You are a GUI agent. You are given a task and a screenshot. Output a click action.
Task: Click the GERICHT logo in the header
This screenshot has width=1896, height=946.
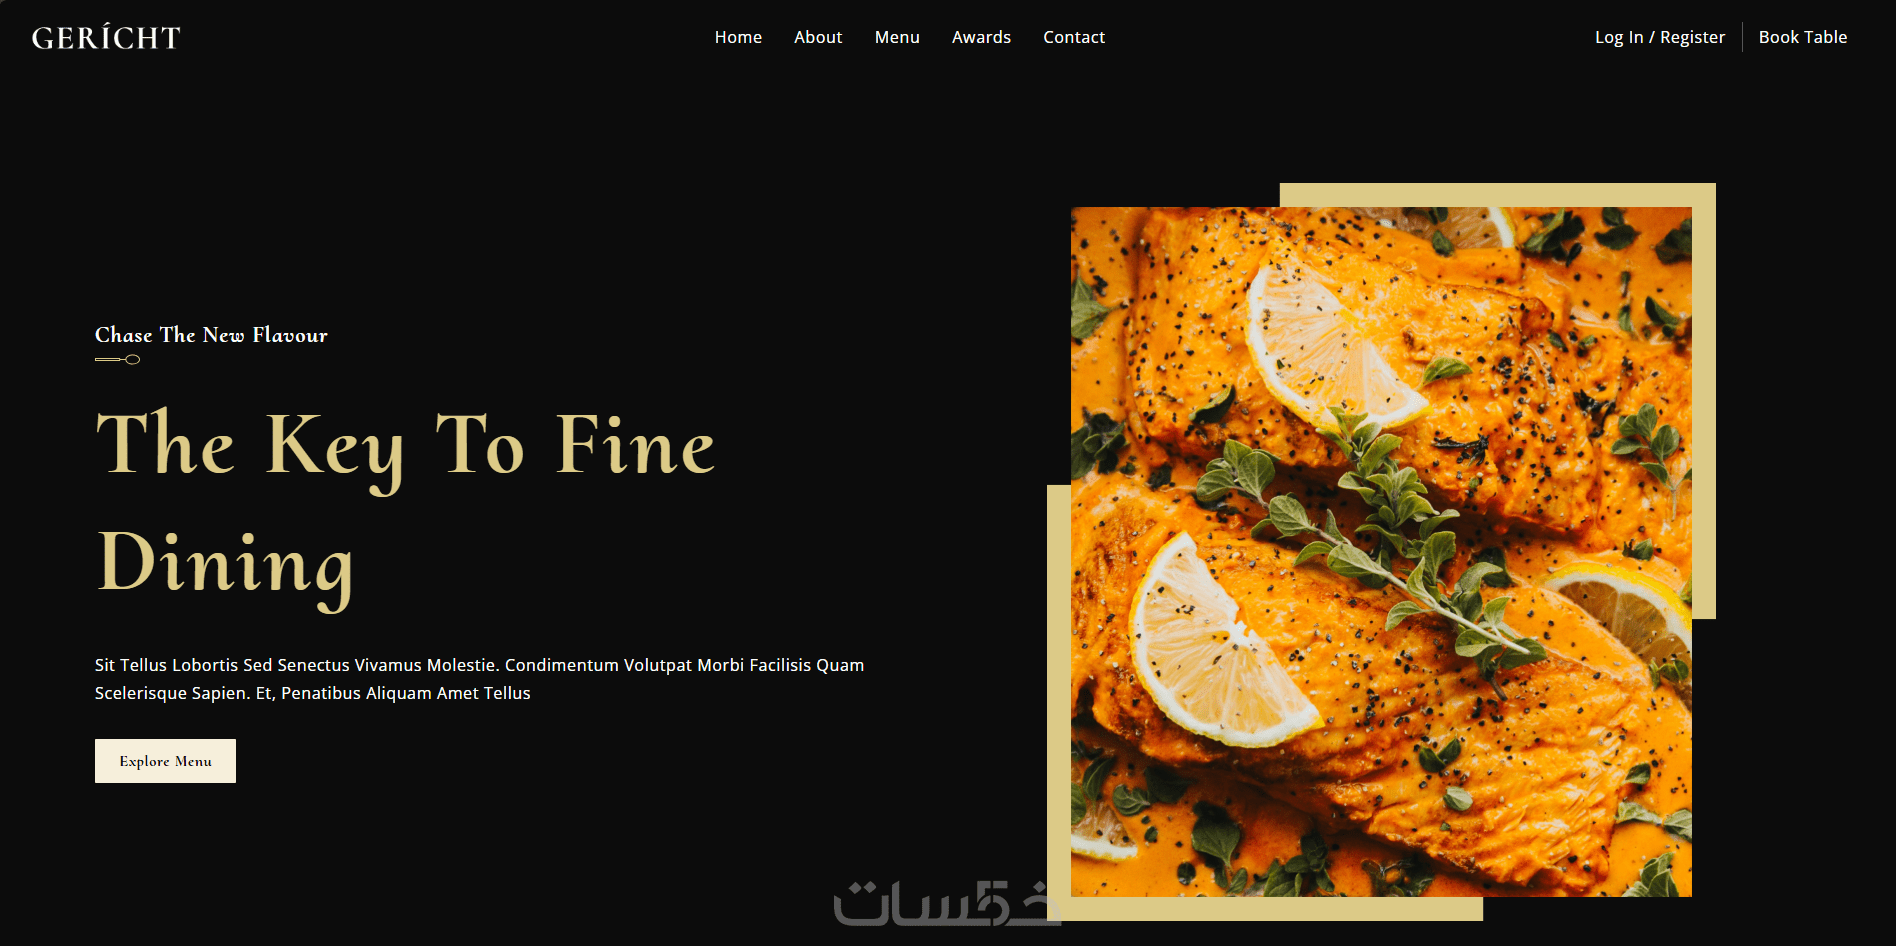(x=106, y=38)
